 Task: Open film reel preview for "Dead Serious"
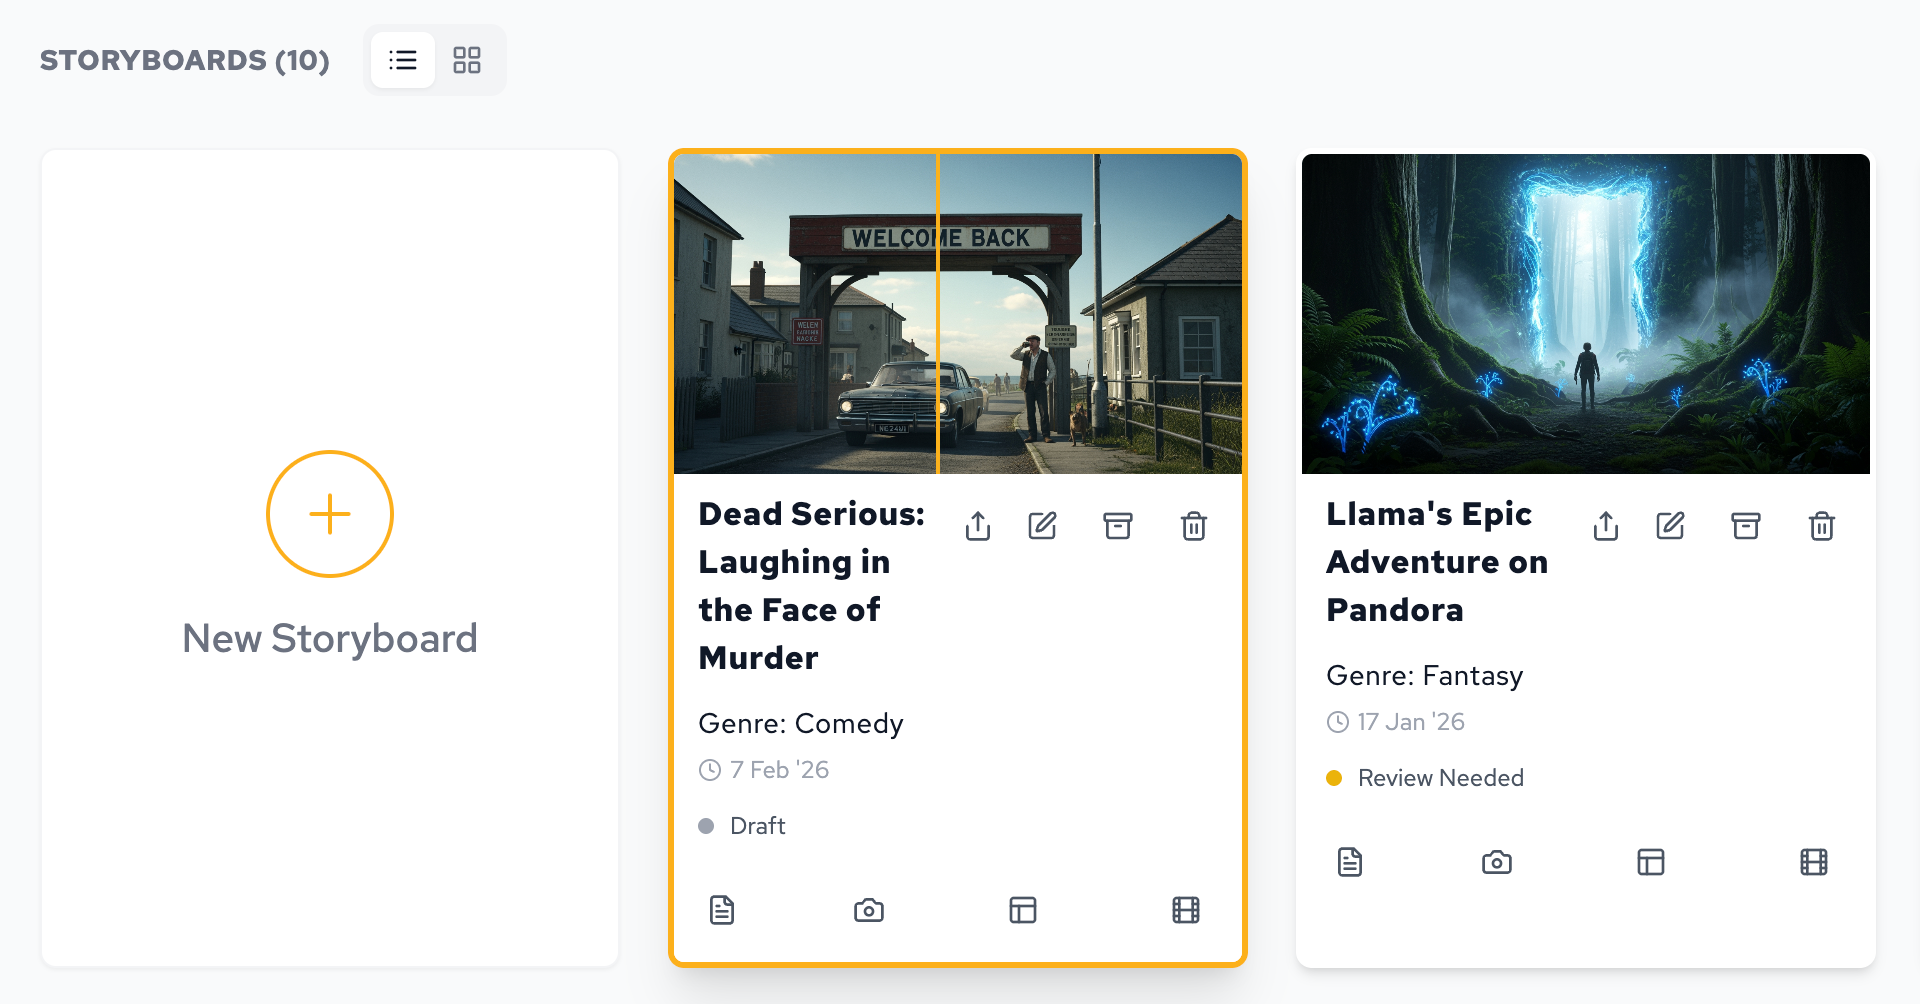pos(1185,910)
